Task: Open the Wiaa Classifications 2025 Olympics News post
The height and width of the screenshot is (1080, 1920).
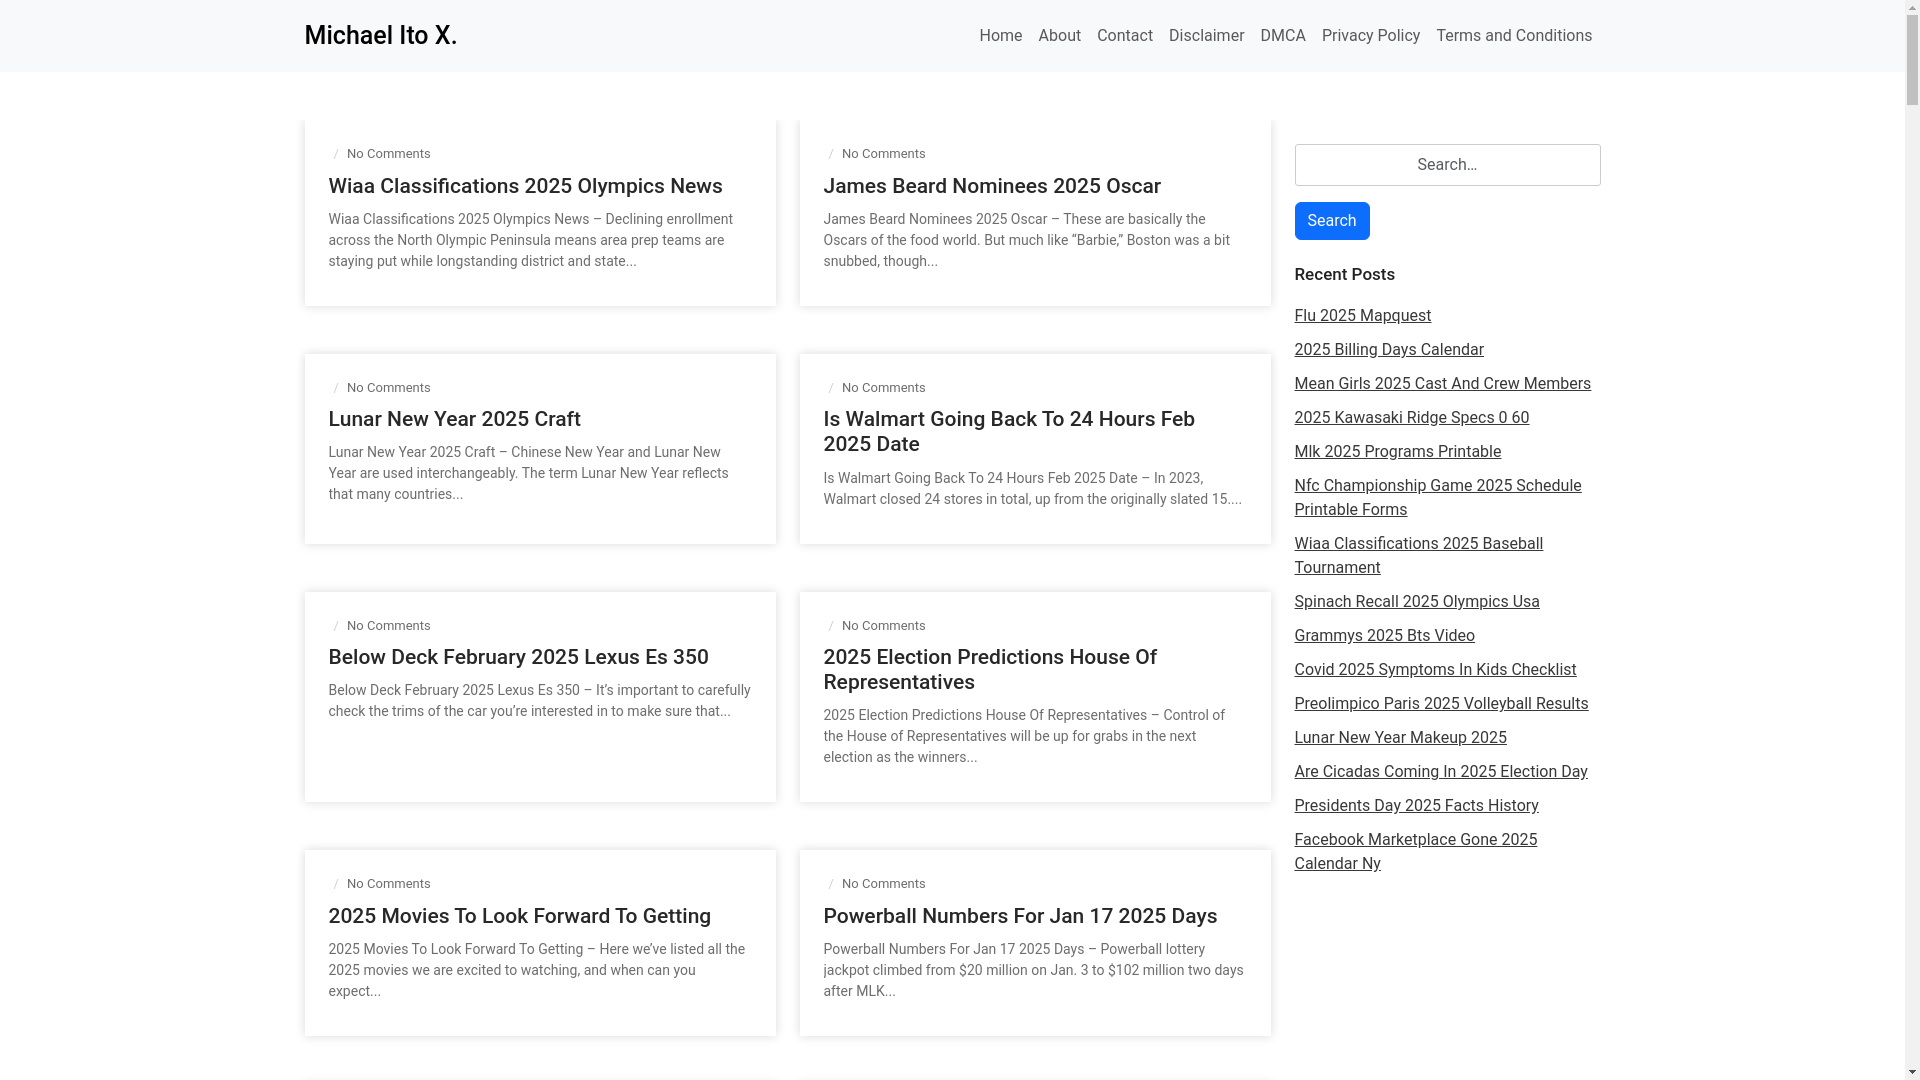Action: click(525, 186)
